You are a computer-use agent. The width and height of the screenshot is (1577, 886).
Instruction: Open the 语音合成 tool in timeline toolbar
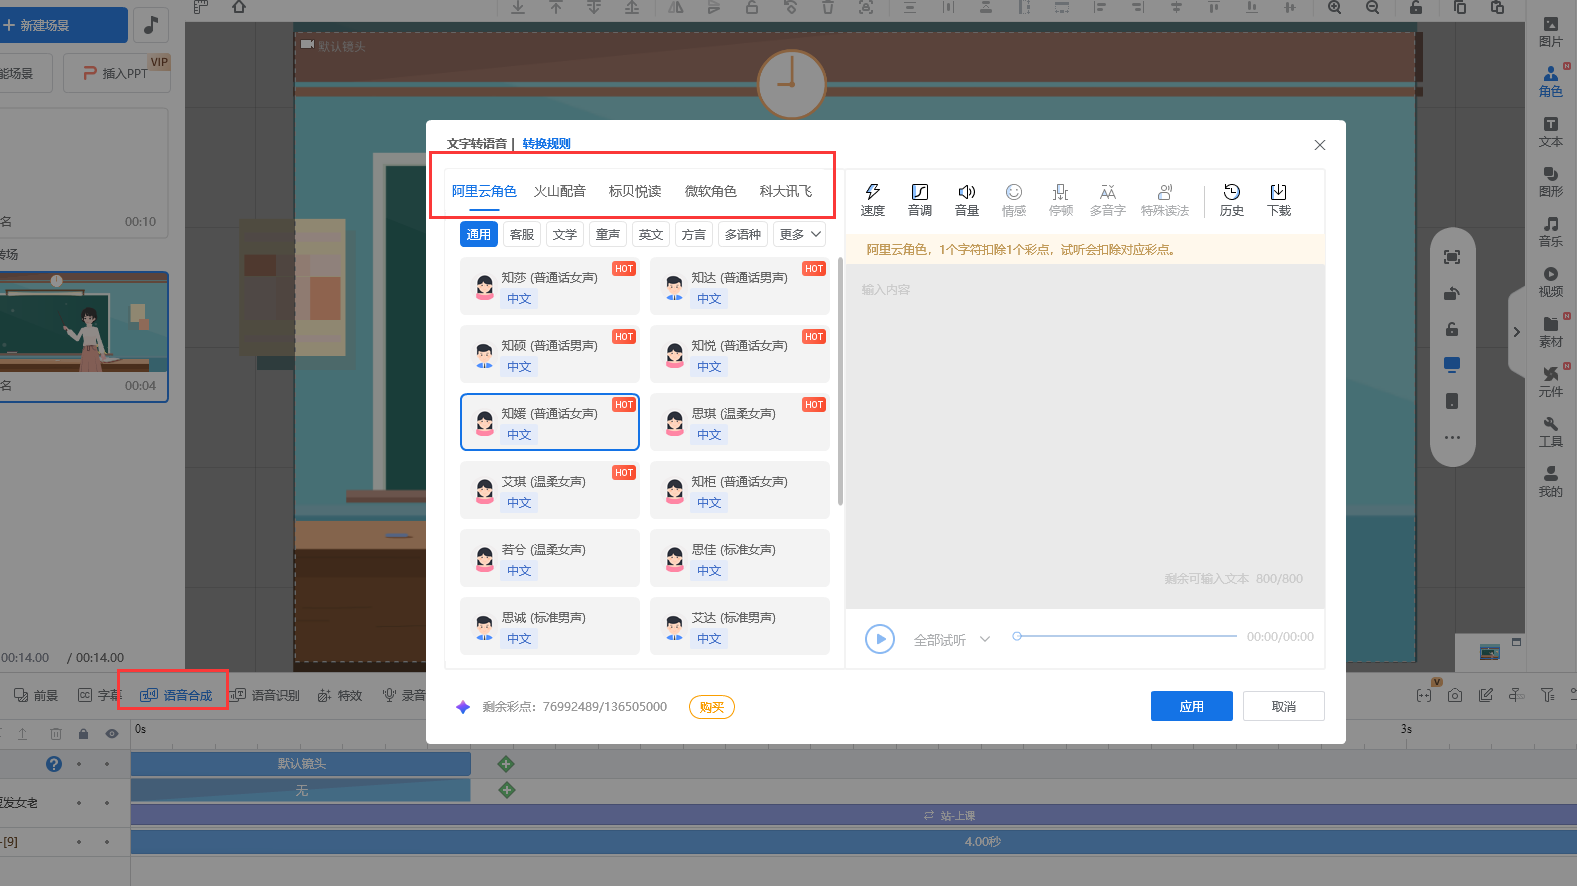[x=176, y=695]
